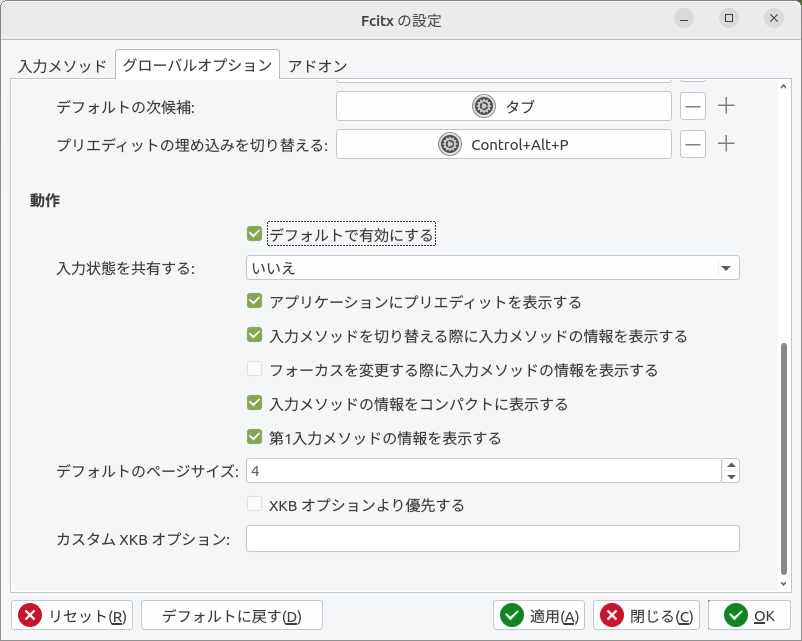802x641 pixels.
Task: Click the 閉じる button
Action: [646, 616]
